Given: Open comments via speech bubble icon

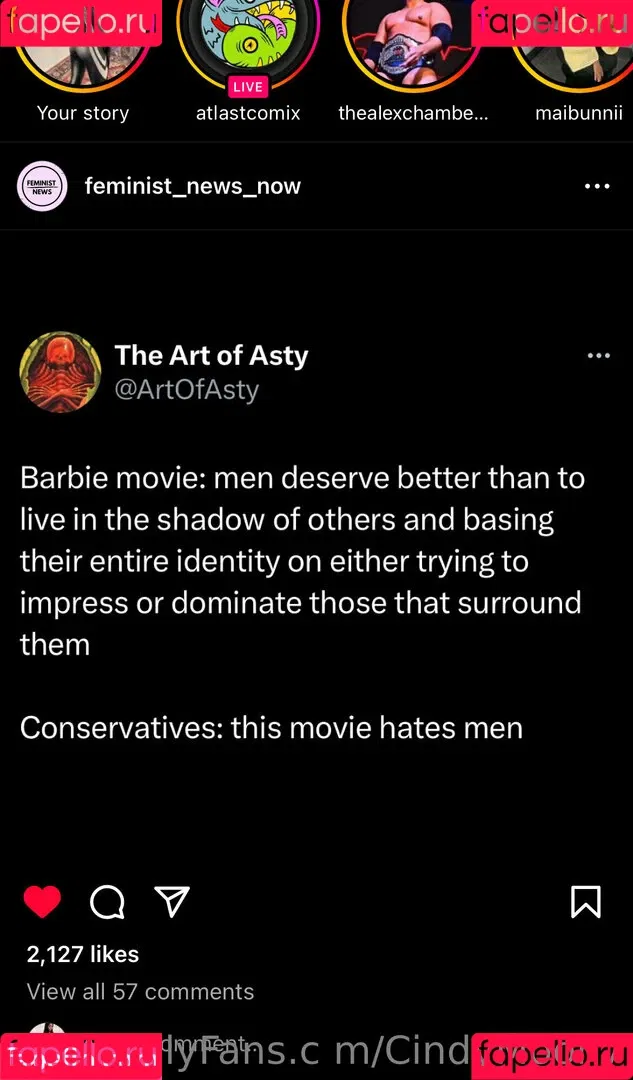Looking at the screenshot, I should 107,902.
